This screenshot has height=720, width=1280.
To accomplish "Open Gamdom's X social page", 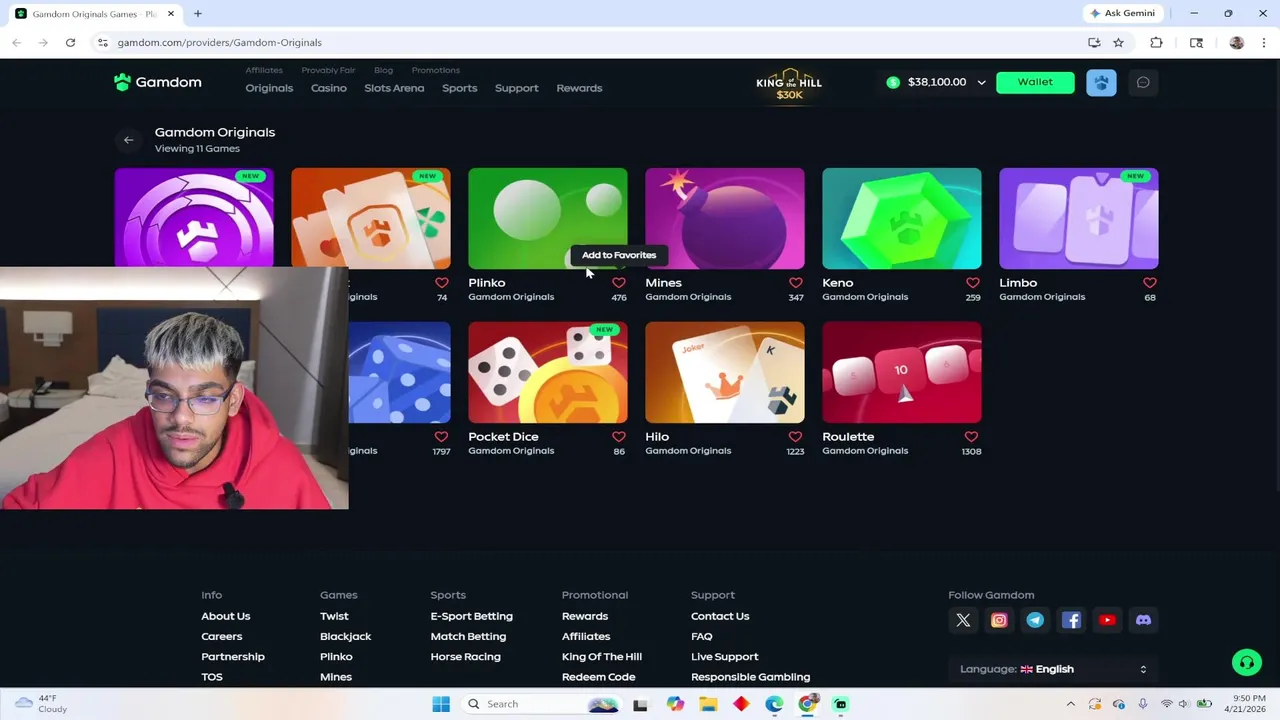I will [x=963, y=620].
